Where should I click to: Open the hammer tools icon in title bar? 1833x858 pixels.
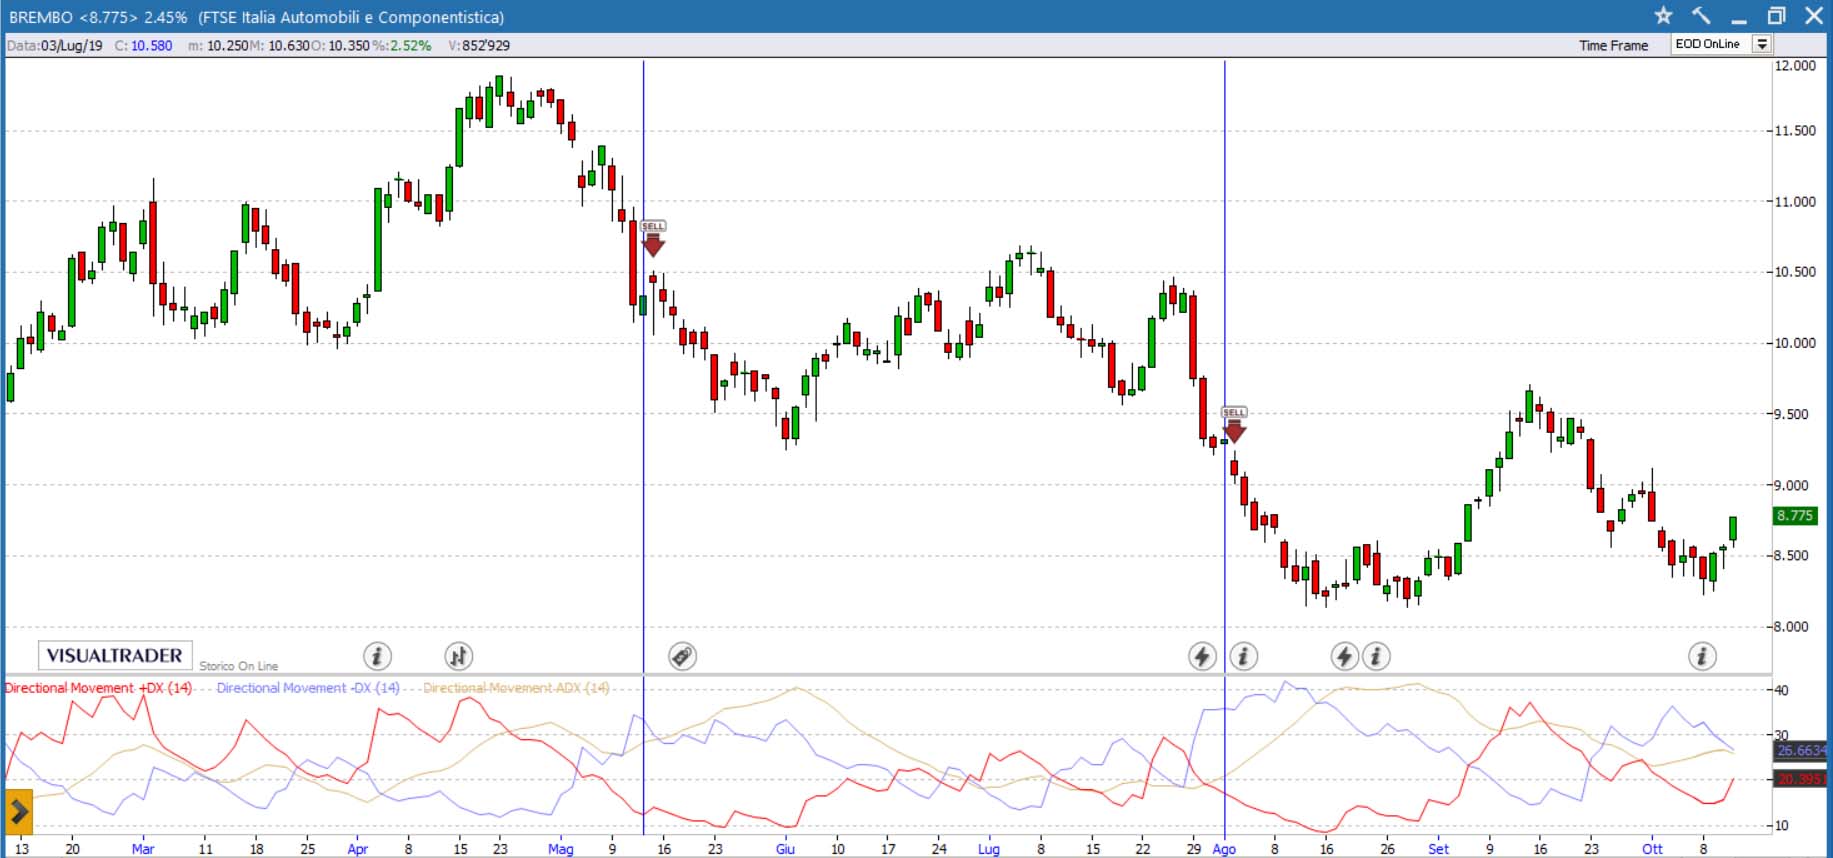1701,15
